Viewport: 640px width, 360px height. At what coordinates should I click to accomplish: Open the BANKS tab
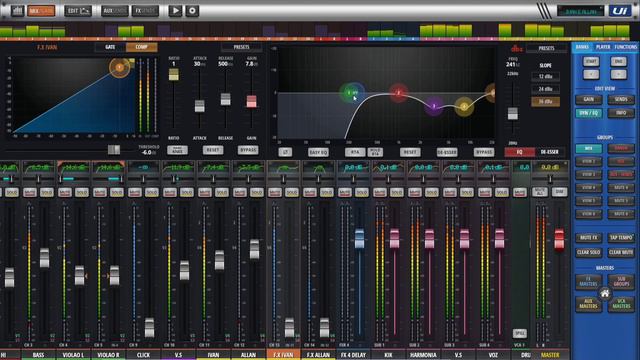[582, 47]
